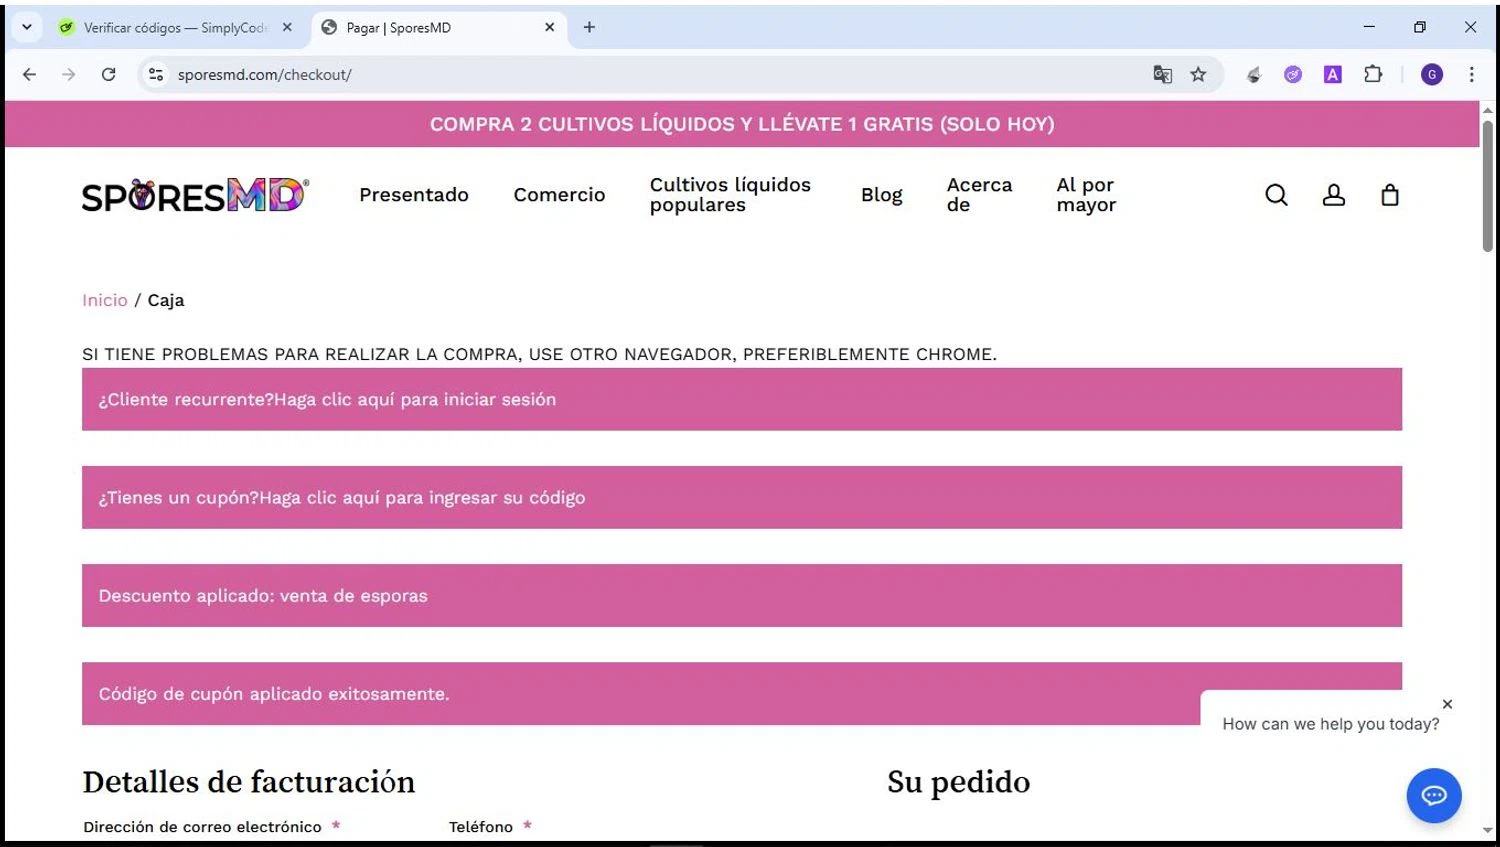Open the 'Comercio' menu item
This screenshot has width=1500, height=847.
559,195
